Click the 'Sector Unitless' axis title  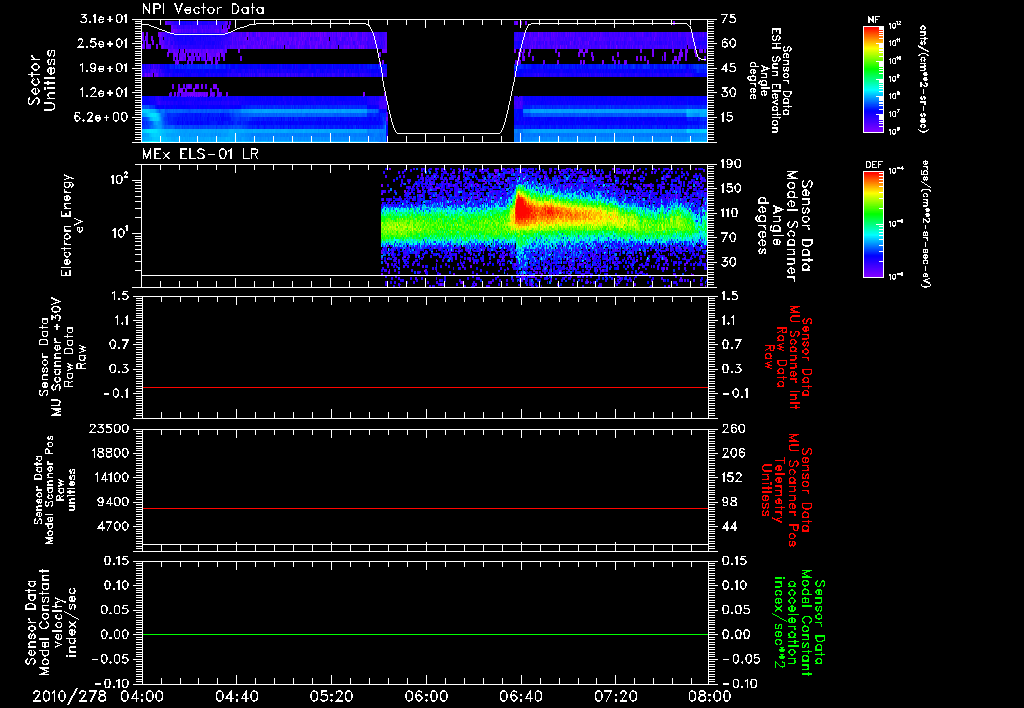pyautogui.click(x=42, y=80)
